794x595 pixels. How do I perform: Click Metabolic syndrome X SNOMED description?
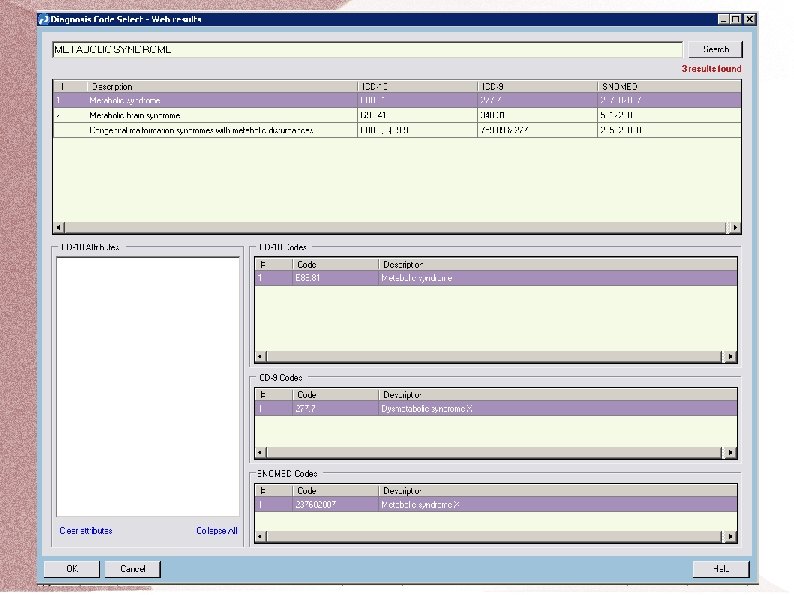420,505
